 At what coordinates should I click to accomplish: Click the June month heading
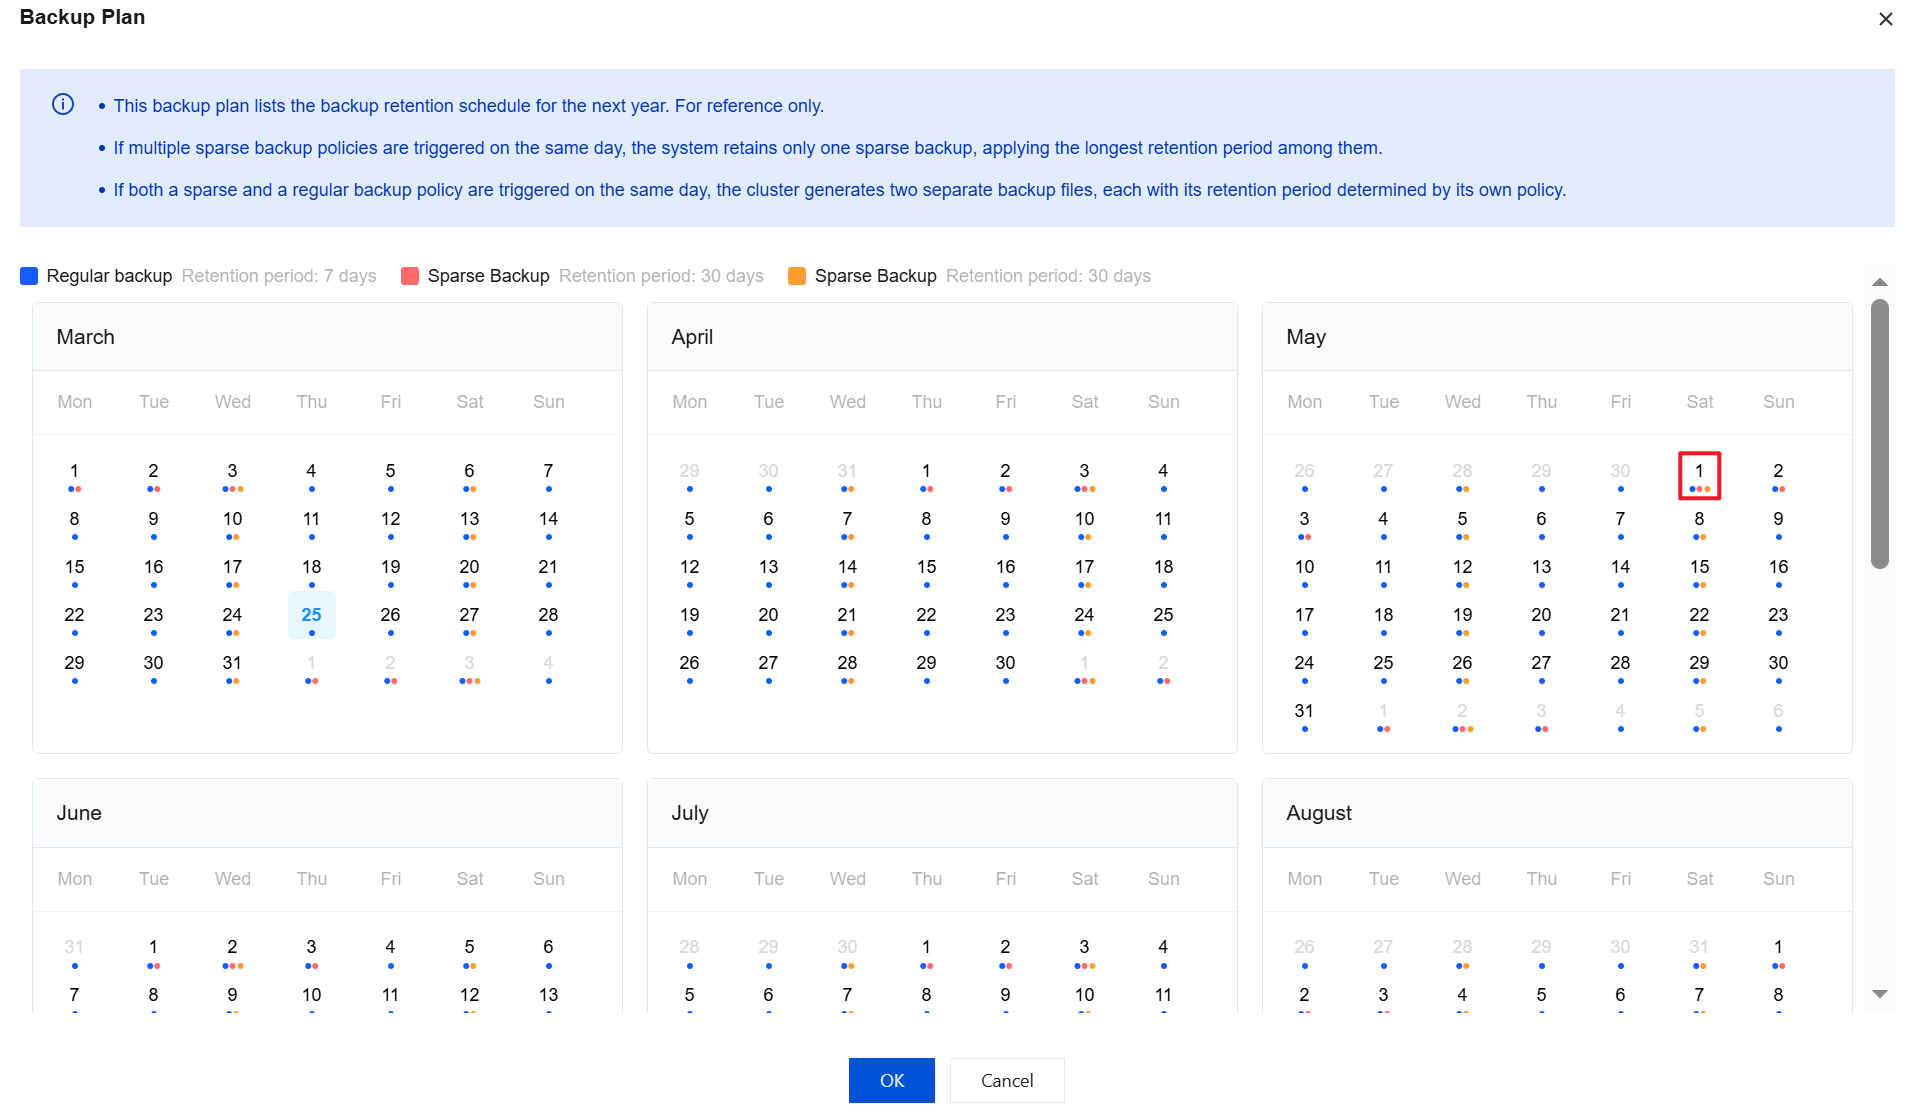(79, 813)
